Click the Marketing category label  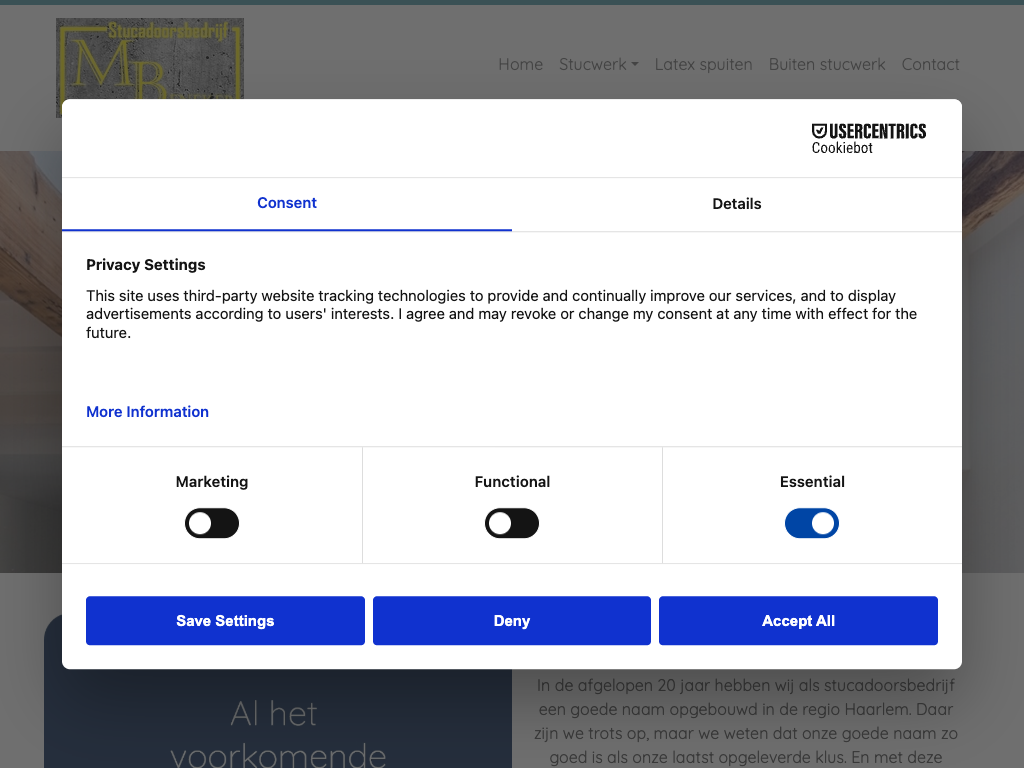(x=212, y=482)
